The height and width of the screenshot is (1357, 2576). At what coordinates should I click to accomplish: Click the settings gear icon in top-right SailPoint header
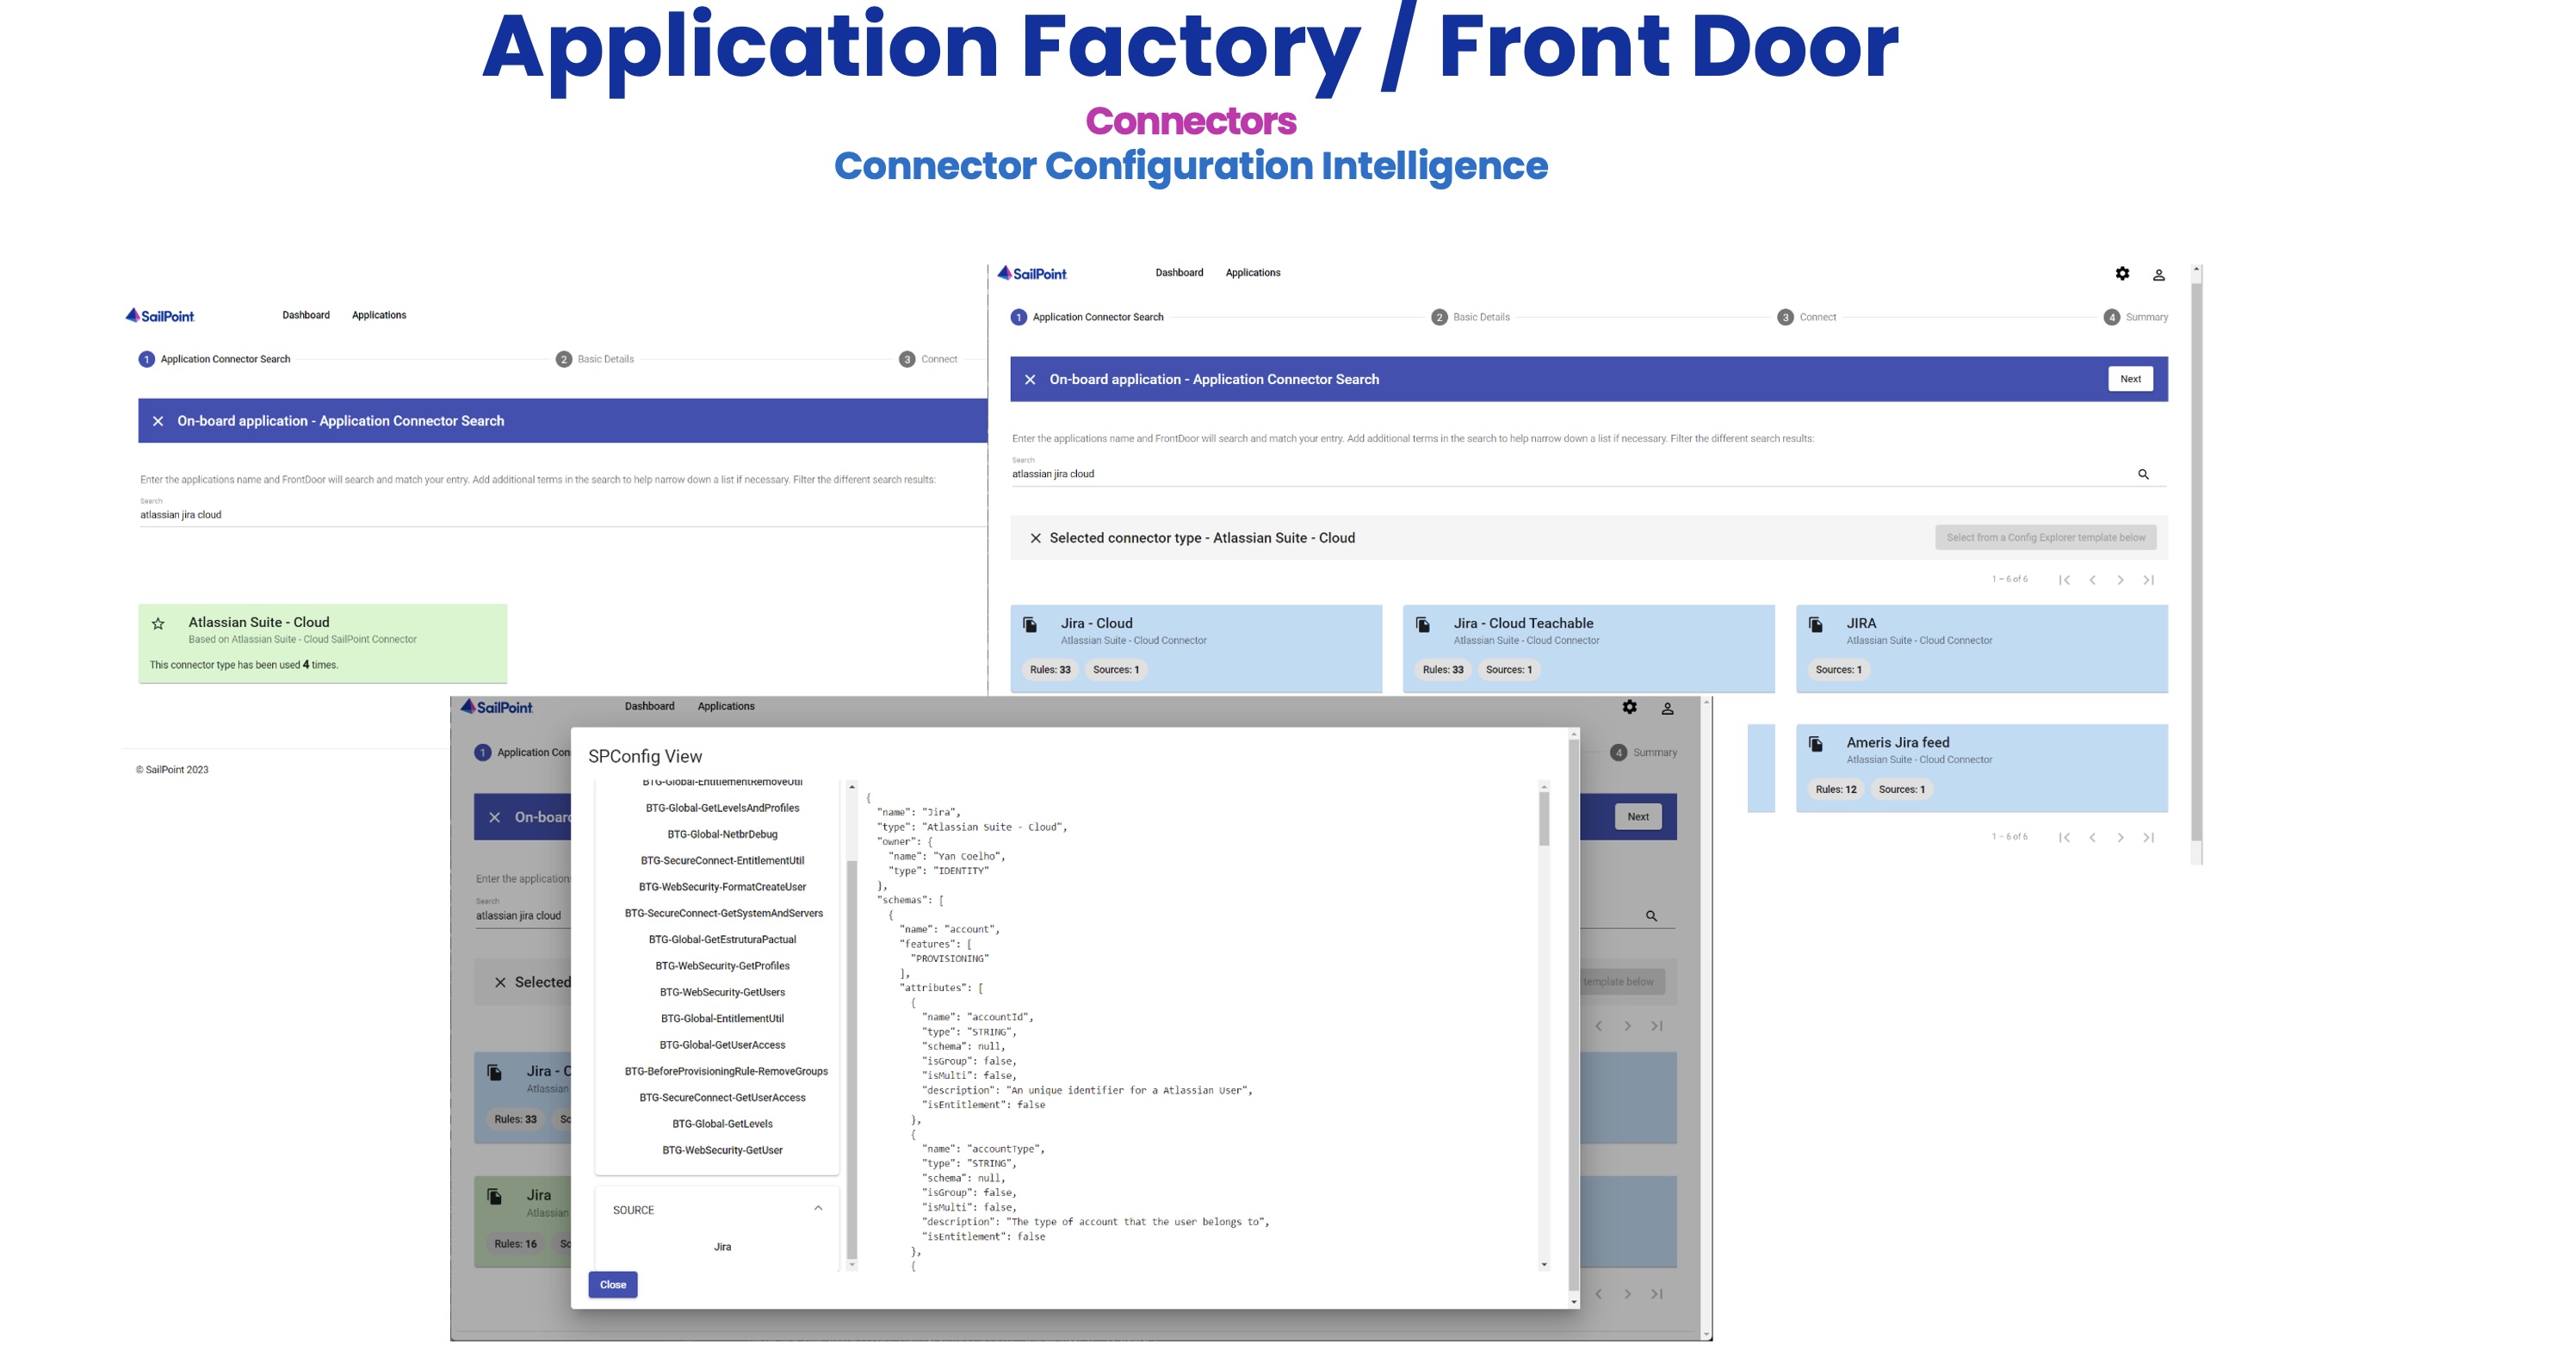click(2122, 274)
